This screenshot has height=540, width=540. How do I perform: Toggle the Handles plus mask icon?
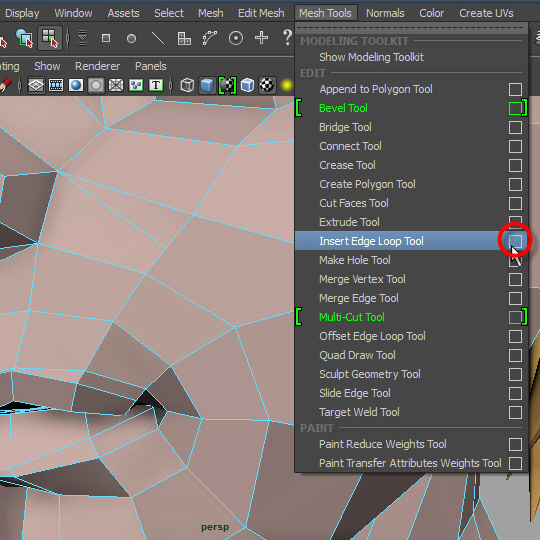(x=261, y=38)
